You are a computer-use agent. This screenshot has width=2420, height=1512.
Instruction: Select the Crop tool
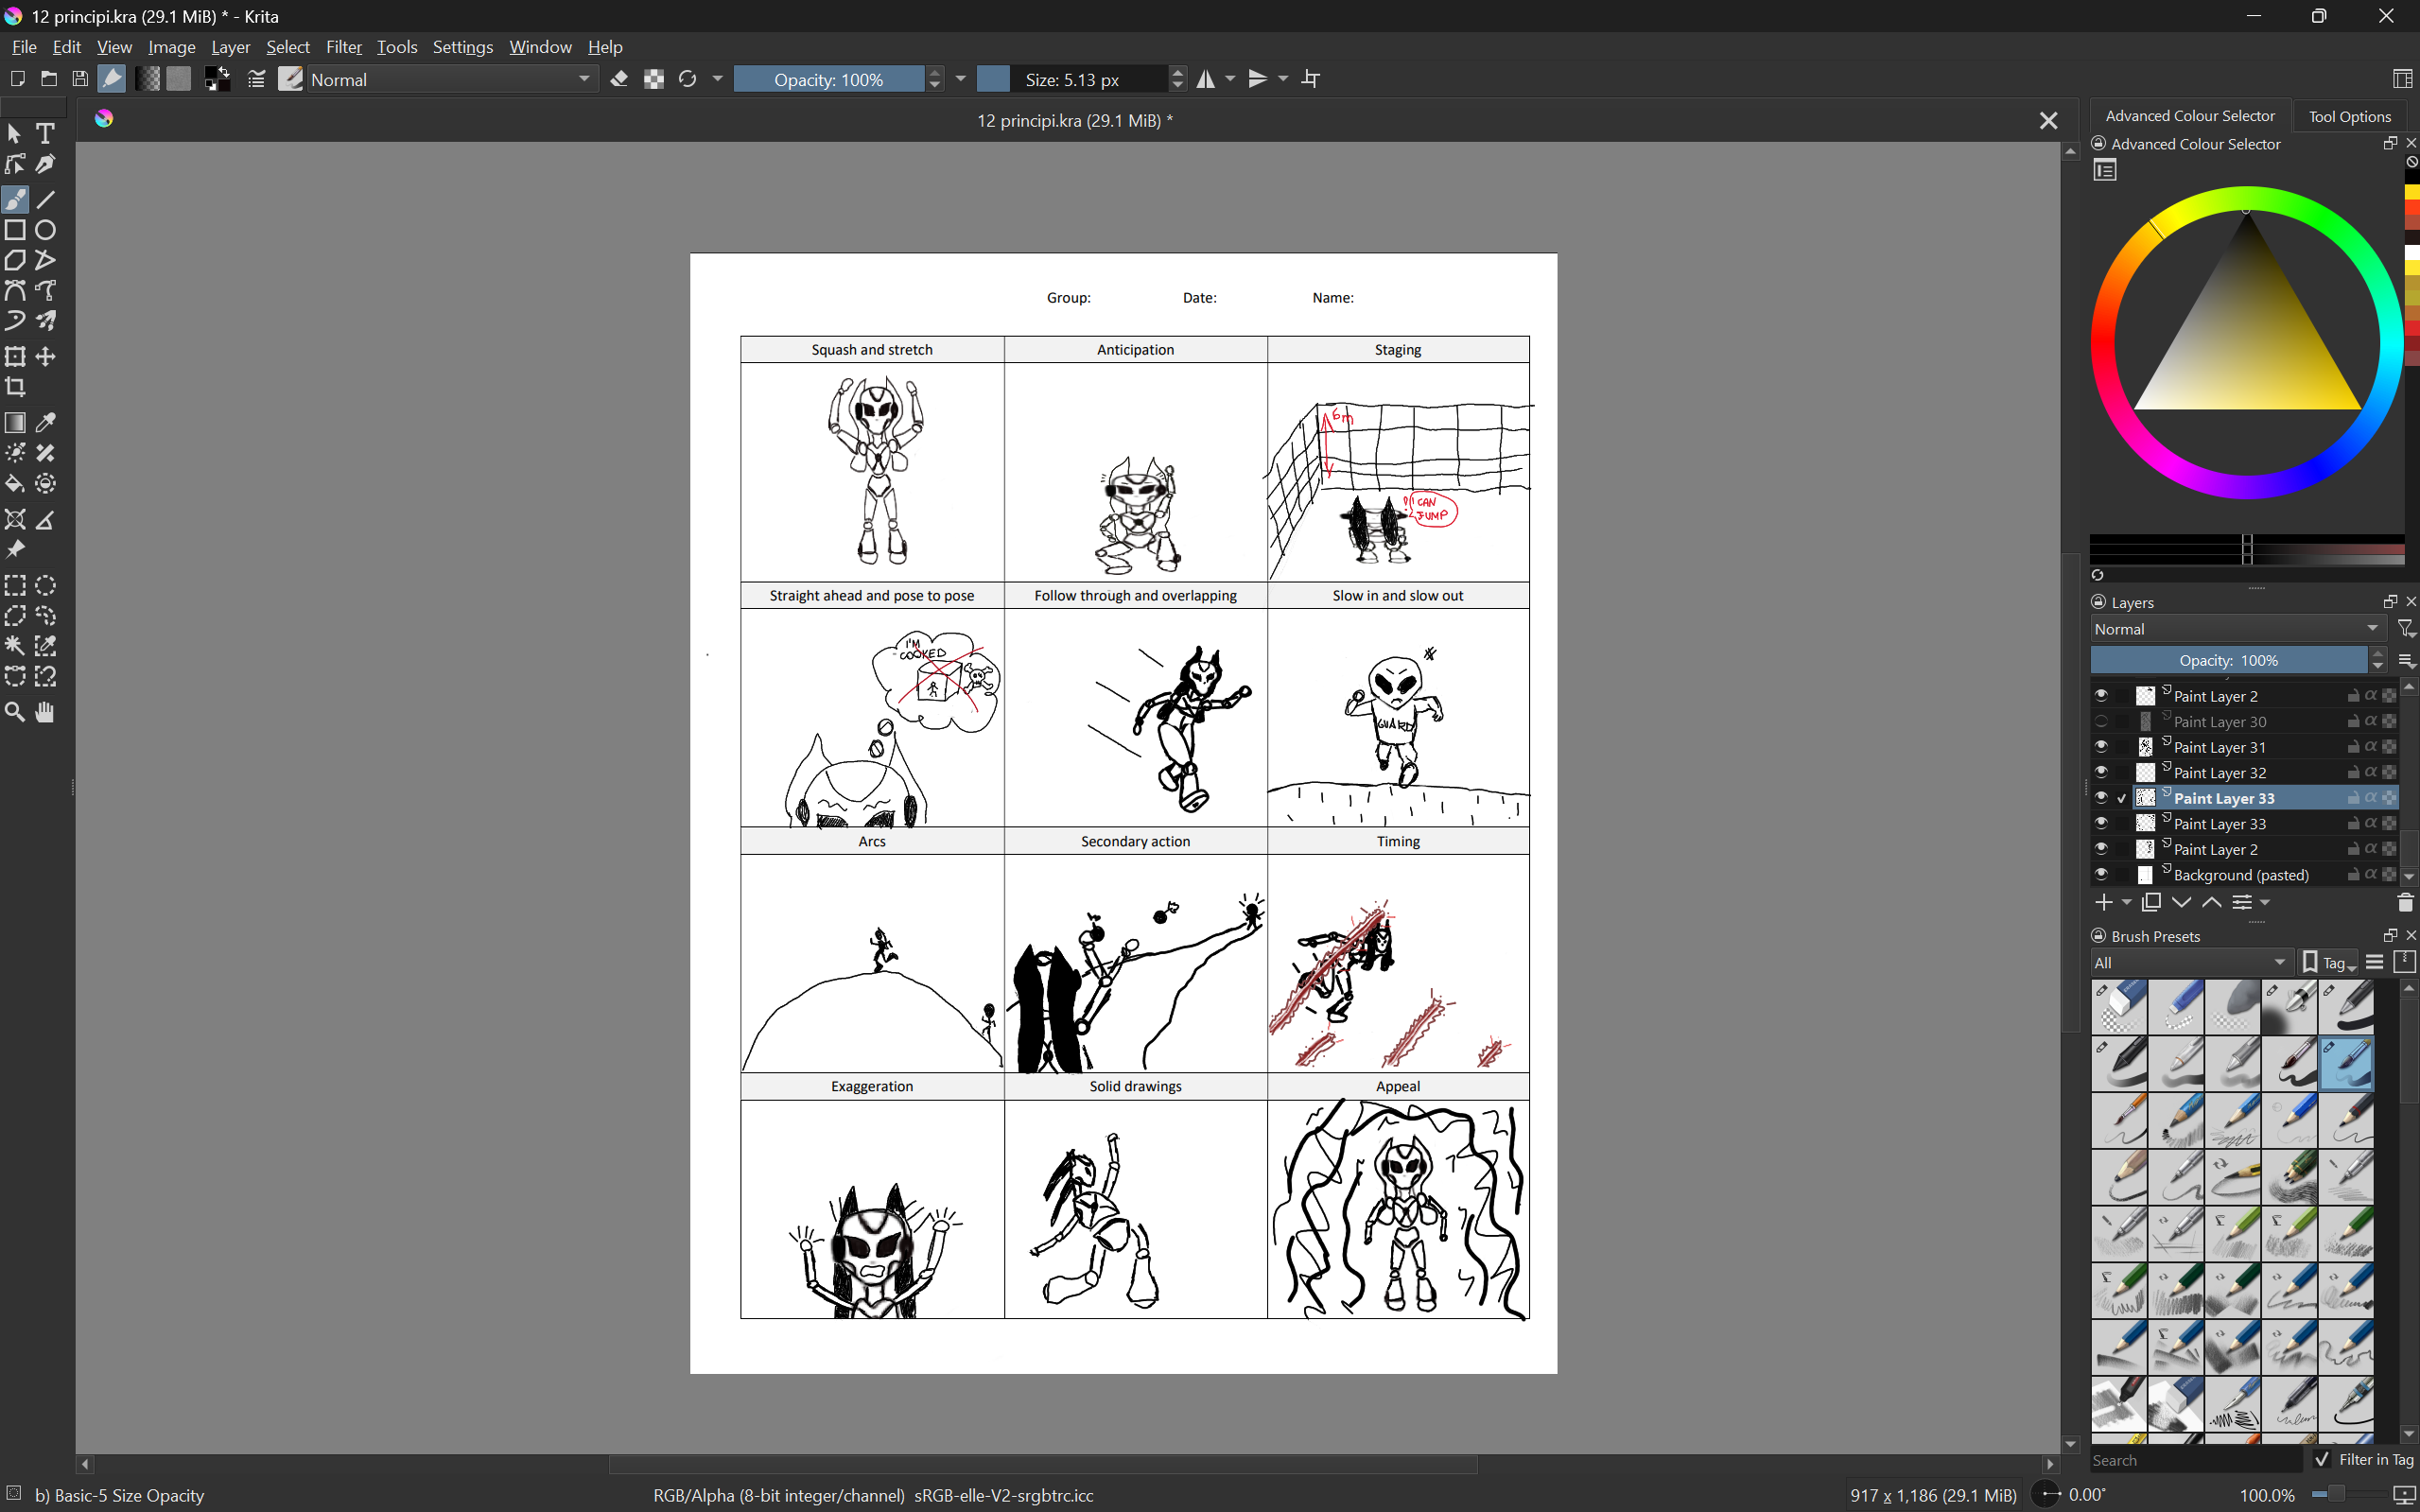click(x=15, y=387)
